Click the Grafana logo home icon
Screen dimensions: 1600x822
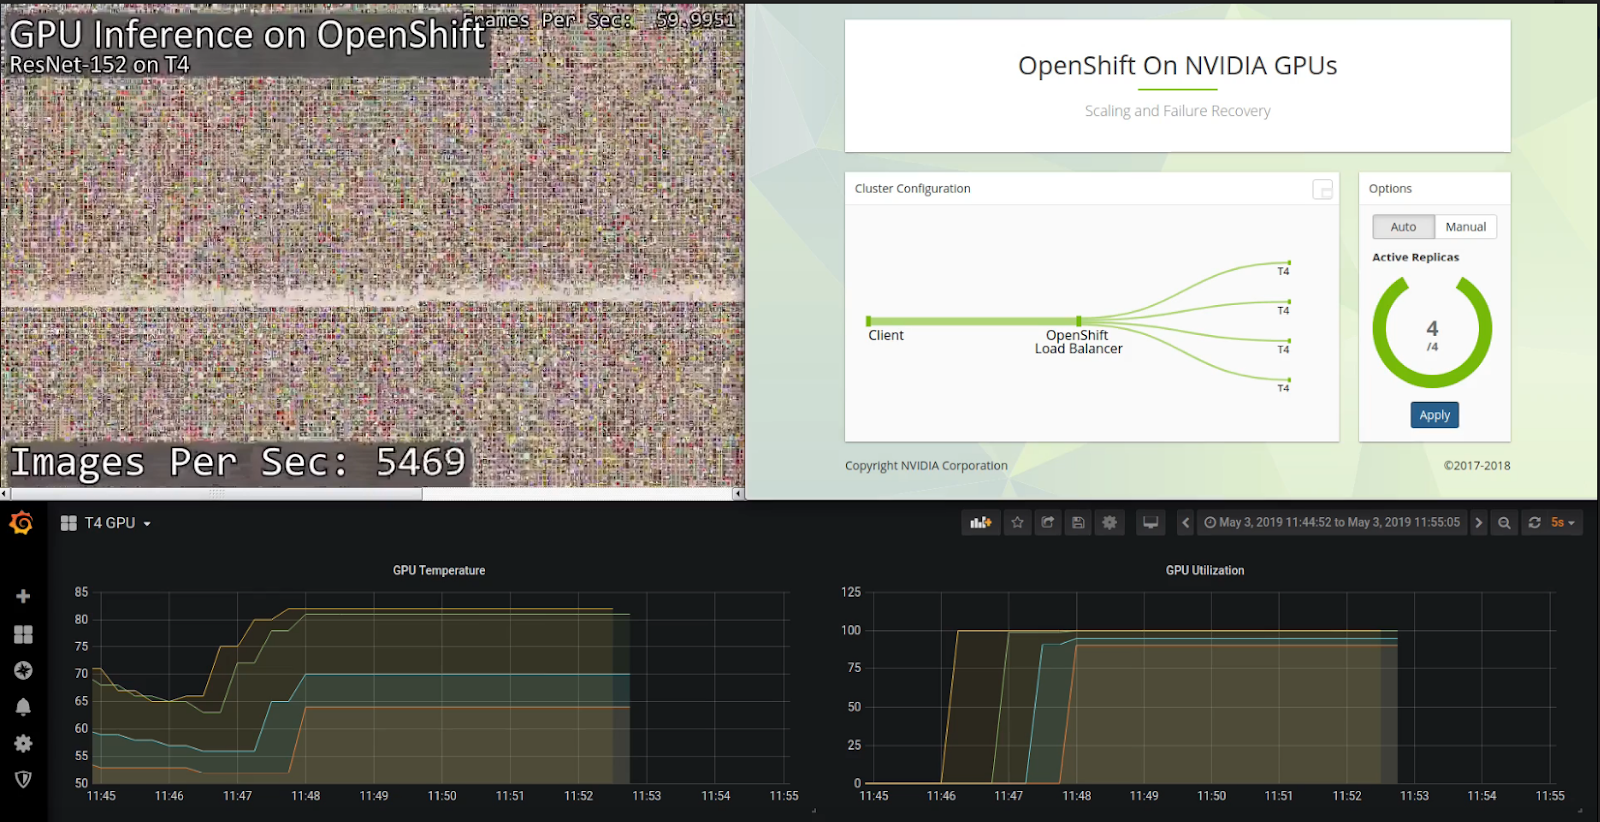coord(21,523)
